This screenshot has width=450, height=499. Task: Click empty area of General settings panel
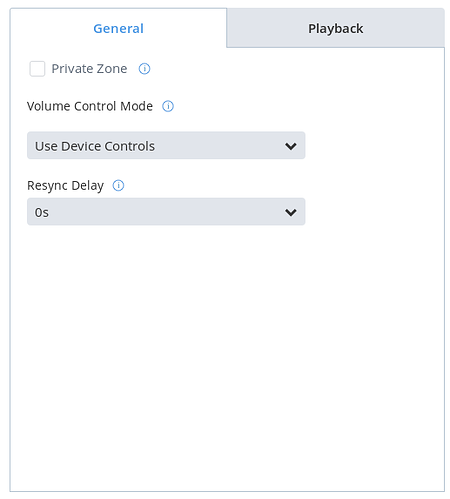pos(227,357)
